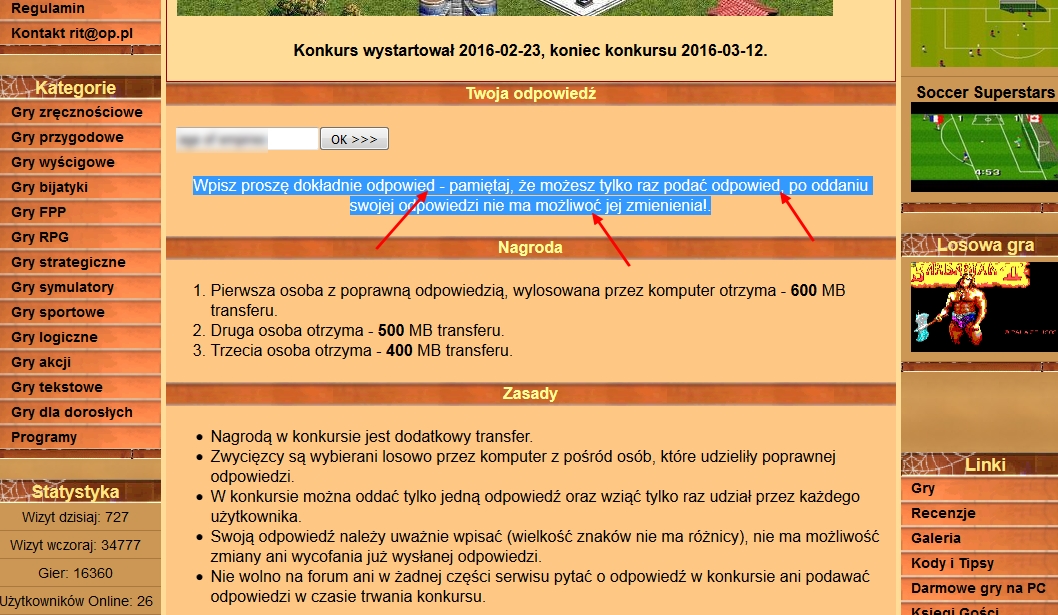Open Gry zręcznościowe category
Screen dimensions: 1058x615
[77, 112]
